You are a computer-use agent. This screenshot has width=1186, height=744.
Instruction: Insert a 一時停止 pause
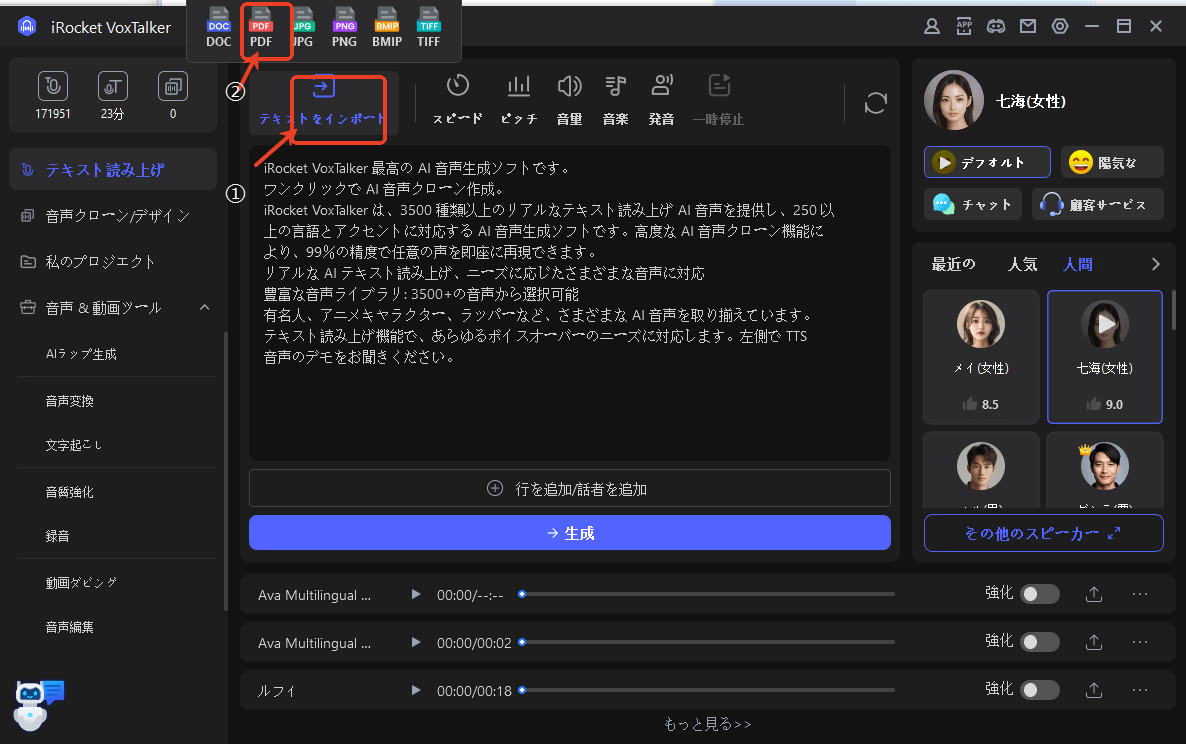719,100
